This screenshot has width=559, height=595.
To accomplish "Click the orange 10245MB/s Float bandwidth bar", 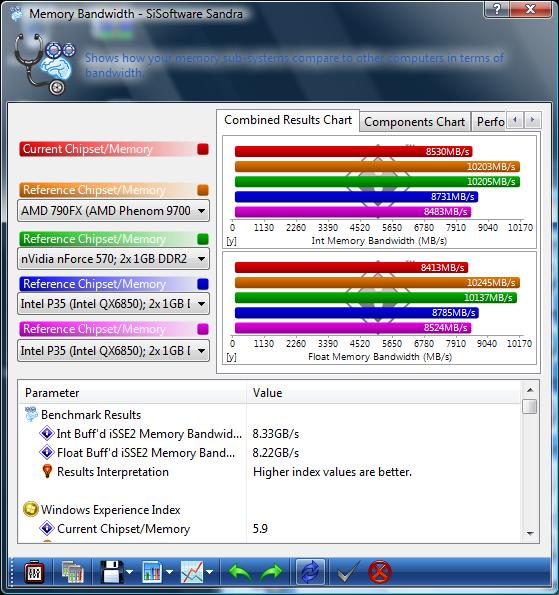I will pyautogui.click(x=377, y=283).
